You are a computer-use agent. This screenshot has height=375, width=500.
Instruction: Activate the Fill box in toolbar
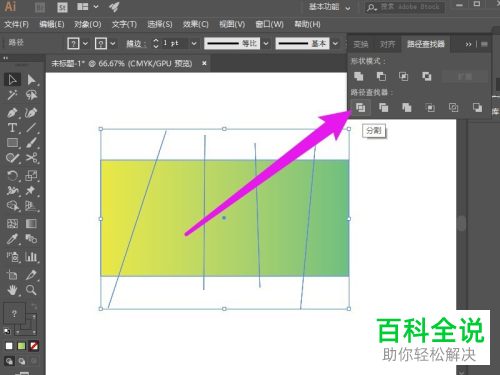tap(14, 314)
